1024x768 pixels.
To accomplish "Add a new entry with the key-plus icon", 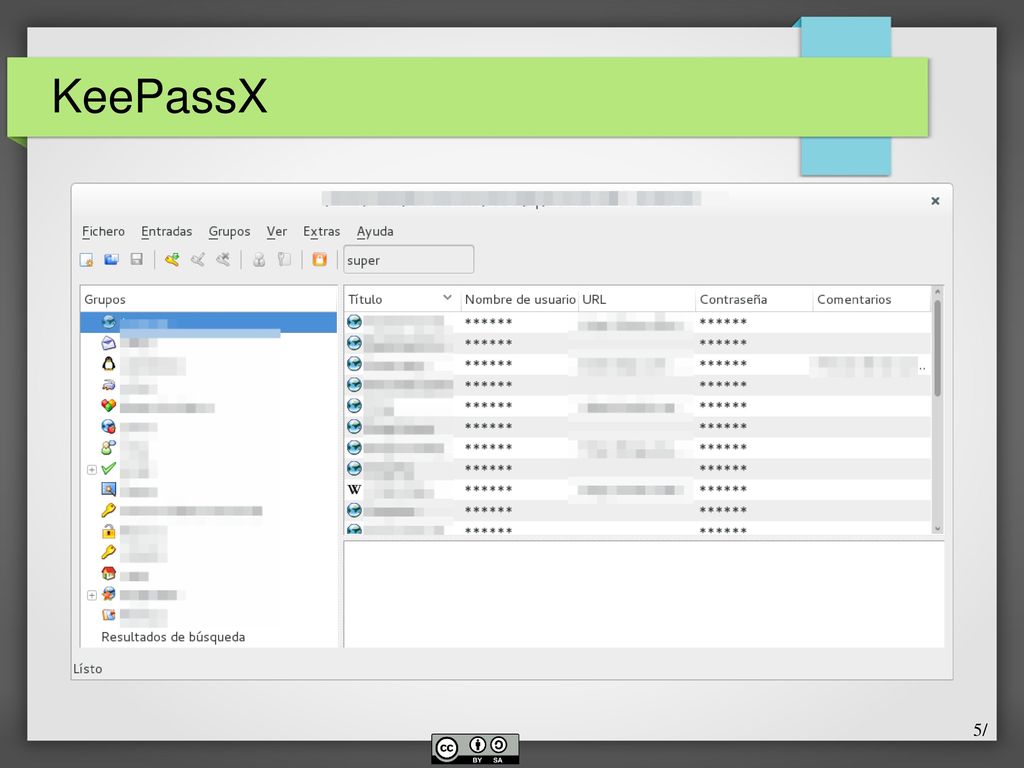I will coord(172,260).
